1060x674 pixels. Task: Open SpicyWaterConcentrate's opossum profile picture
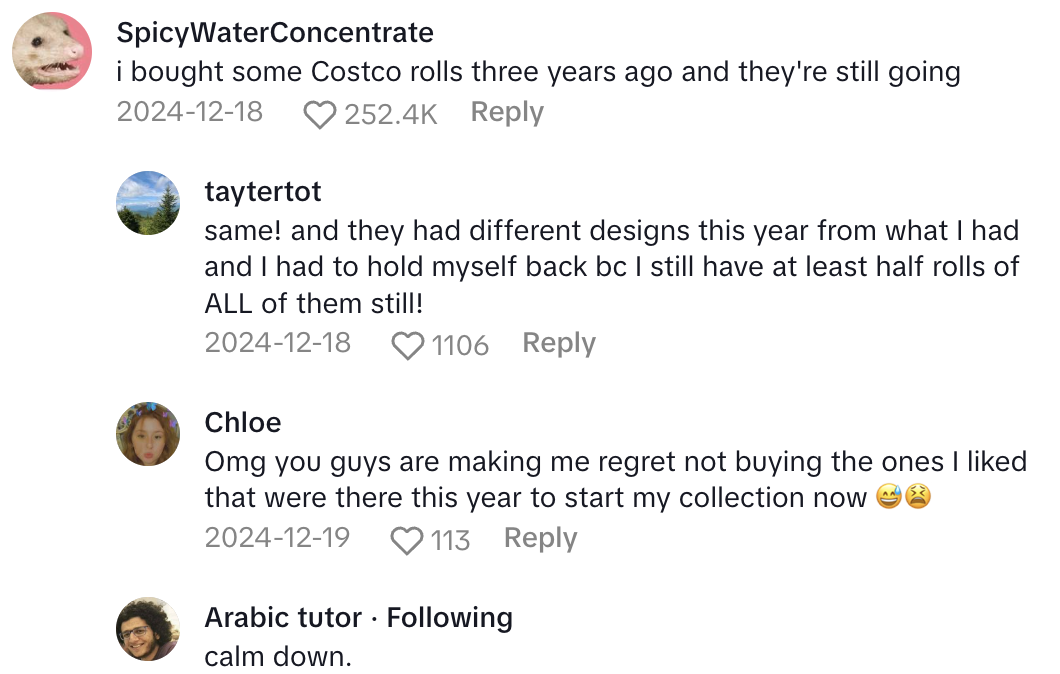[52, 51]
